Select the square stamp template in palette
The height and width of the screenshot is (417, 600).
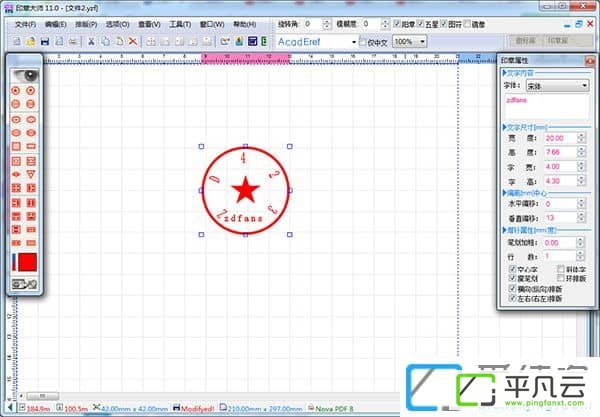coord(16,146)
